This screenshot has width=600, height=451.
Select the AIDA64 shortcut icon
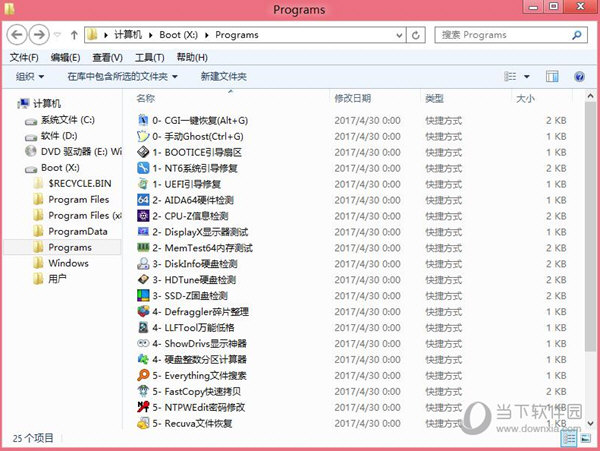pos(143,200)
